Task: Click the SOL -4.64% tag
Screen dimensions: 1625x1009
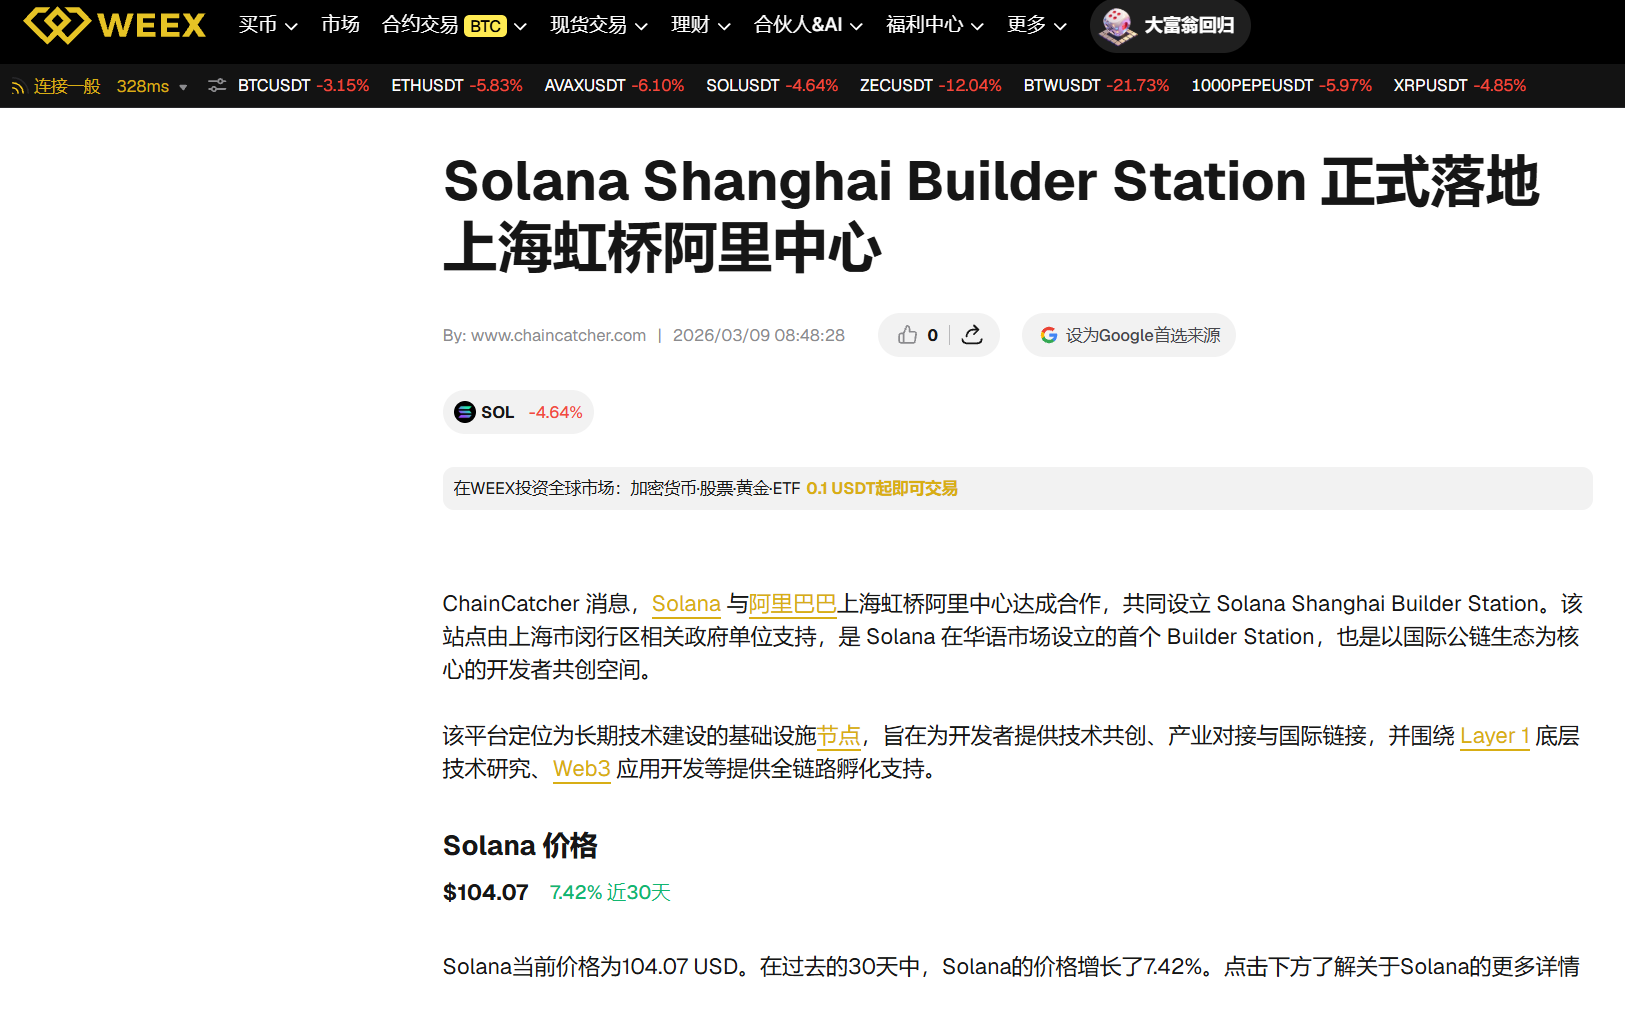Action: pyautogui.click(x=518, y=412)
